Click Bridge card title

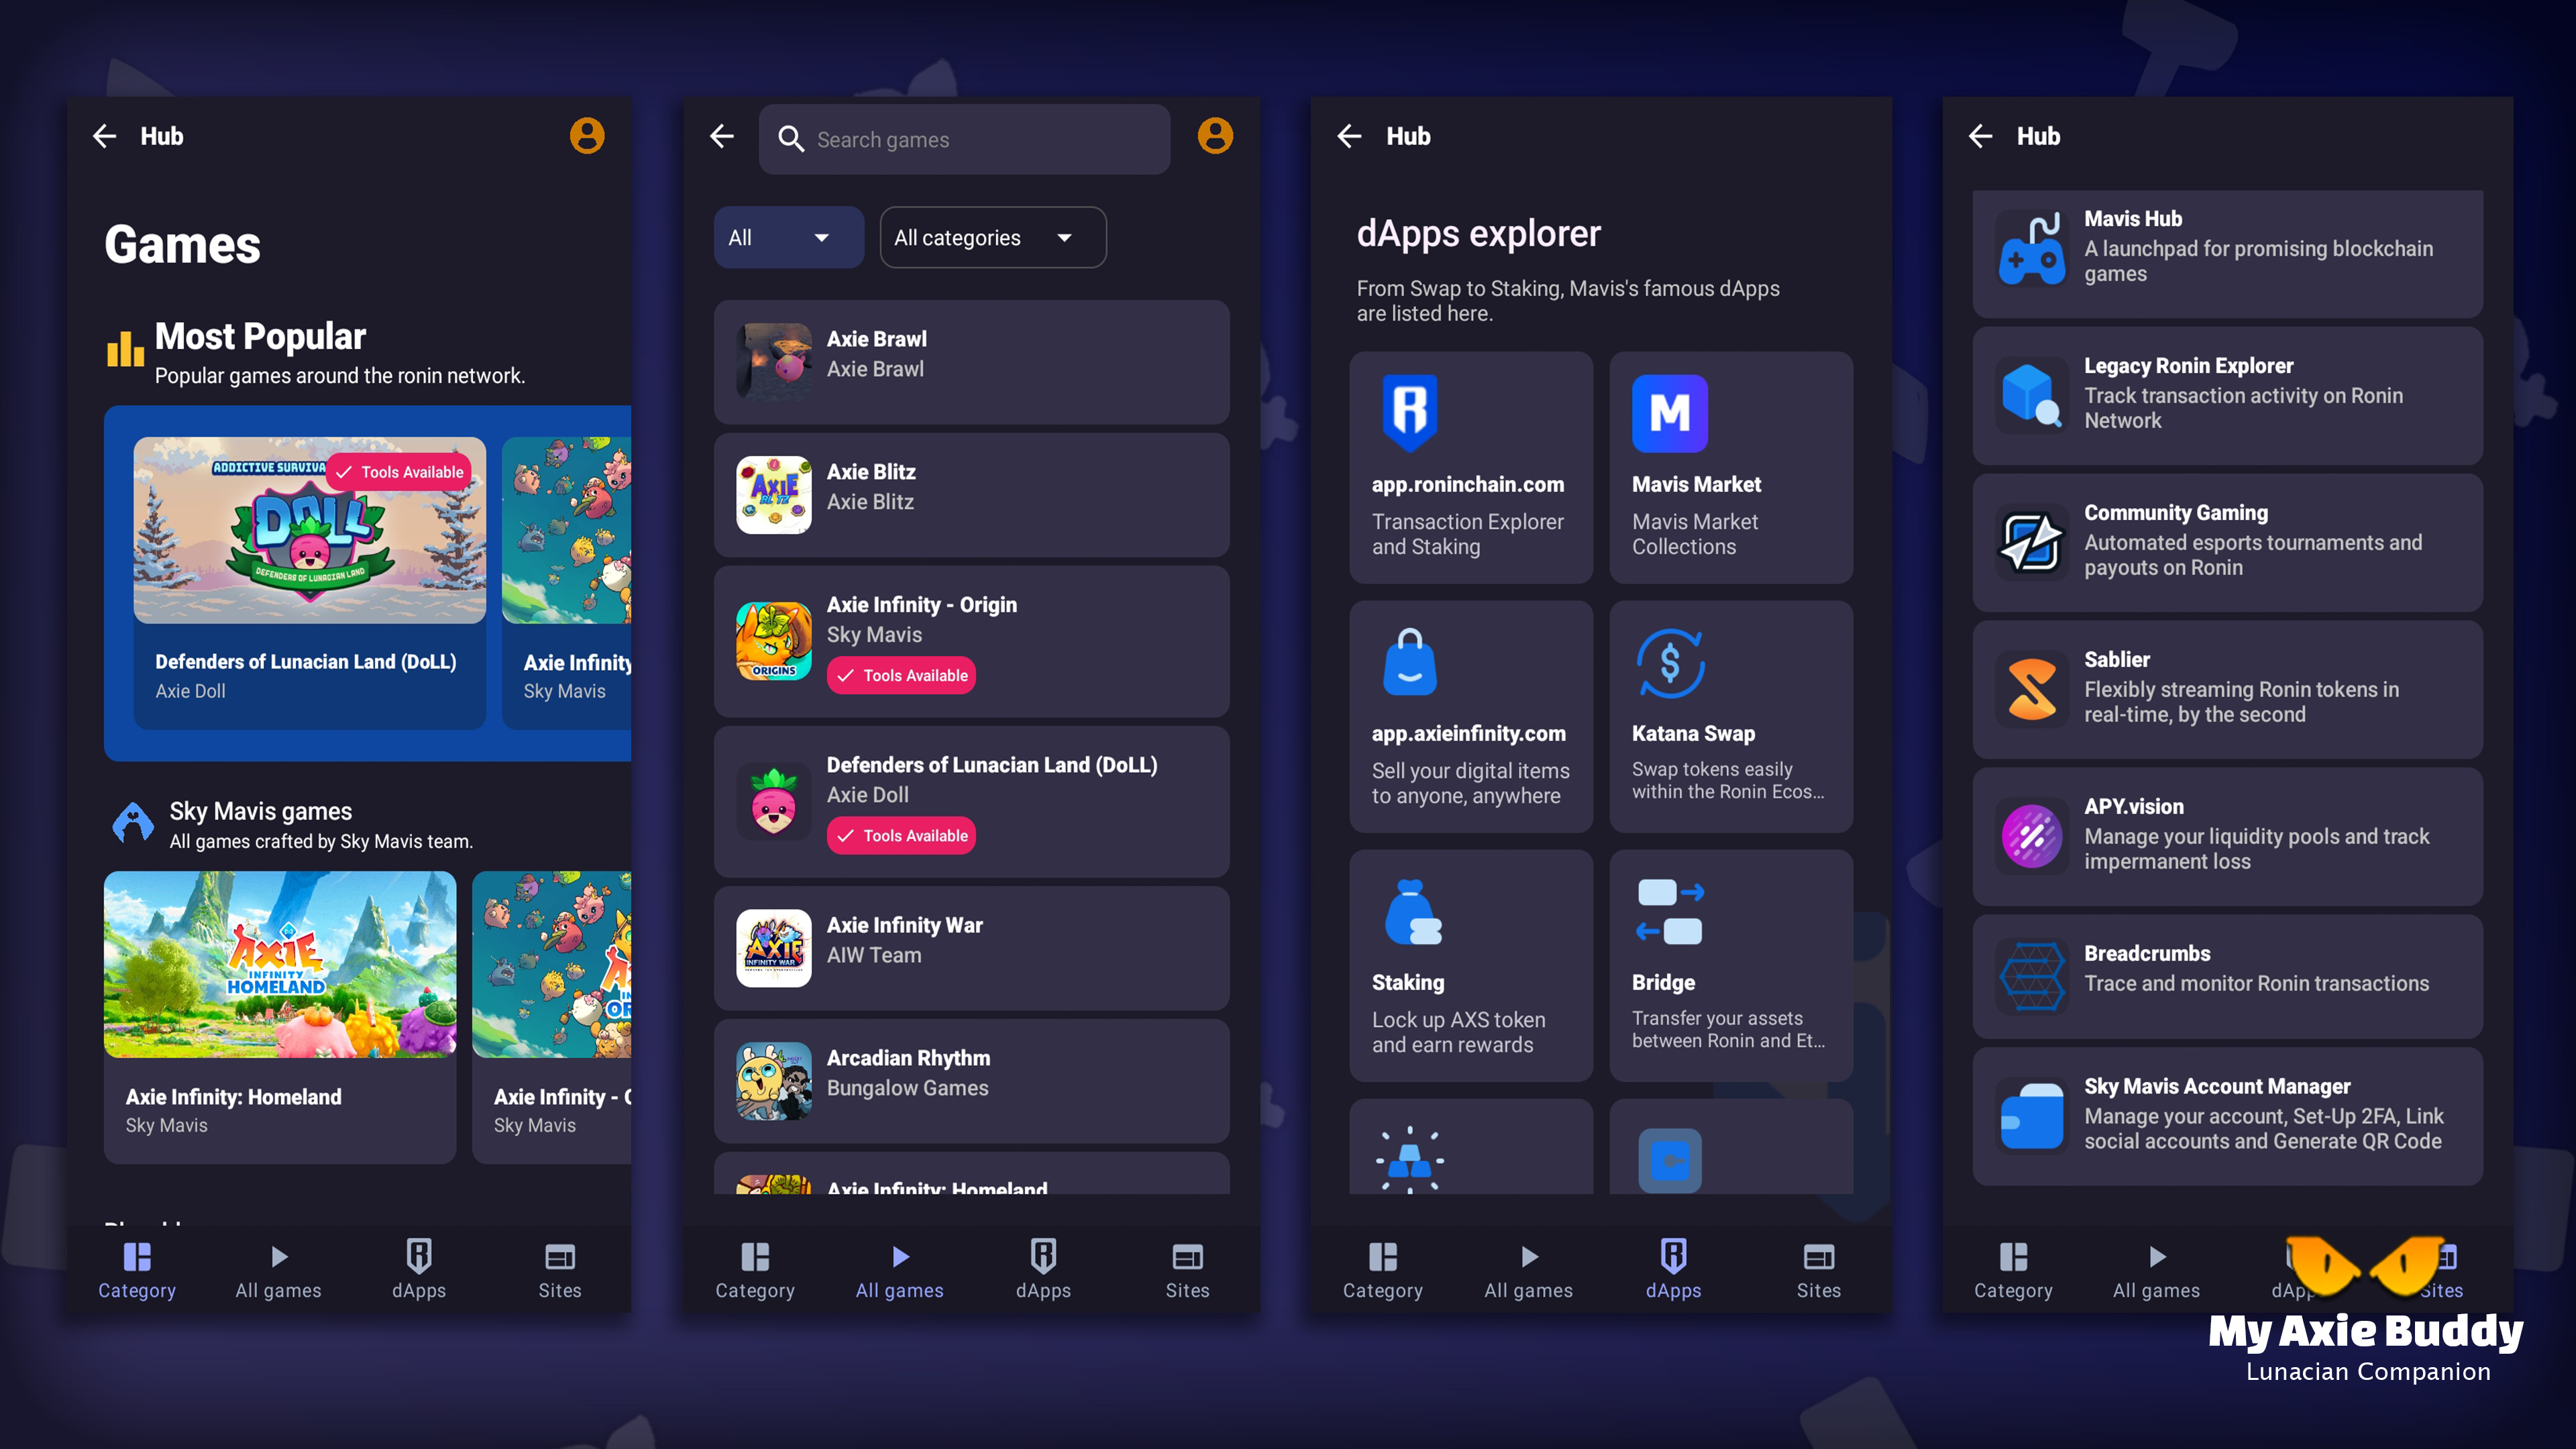pos(1663,982)
